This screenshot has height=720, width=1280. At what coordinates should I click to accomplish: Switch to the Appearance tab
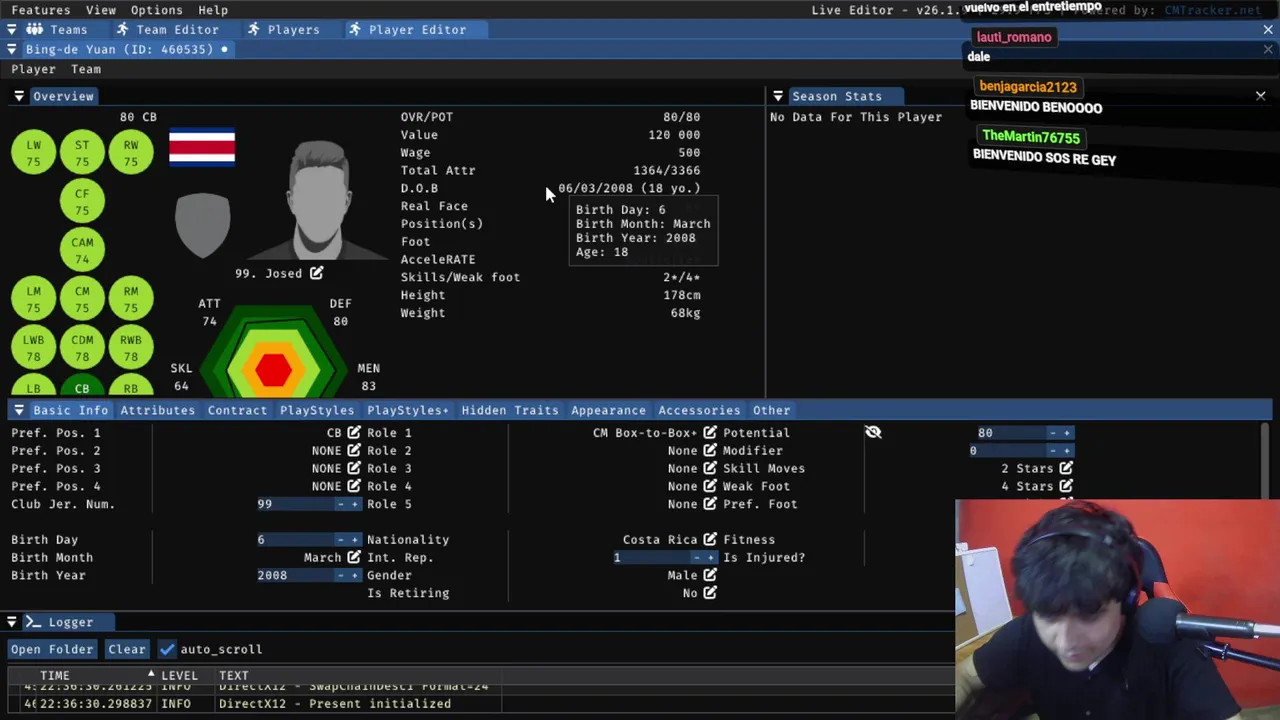click(x=608, y=411)
